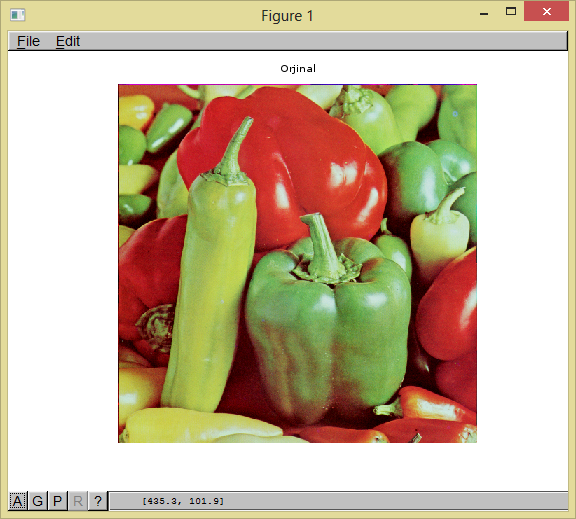Viewport: 576px width, 519px height.
Task: Close the Figure 1 window
Action: [x=547, y=11]
